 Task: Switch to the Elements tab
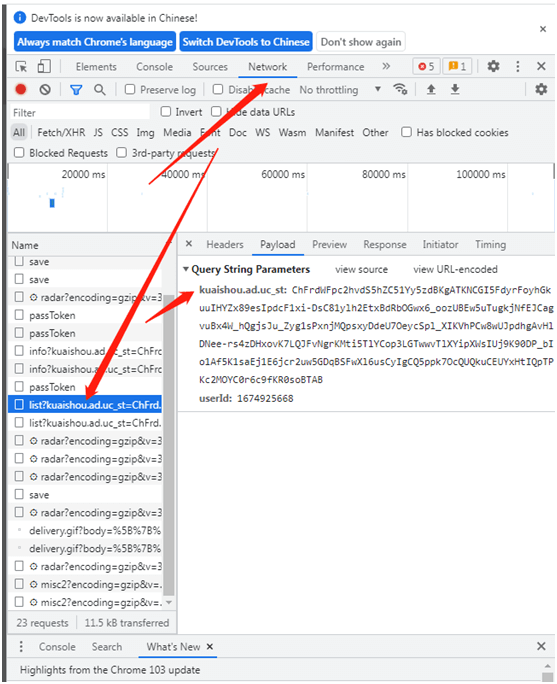tap(96, 67)
